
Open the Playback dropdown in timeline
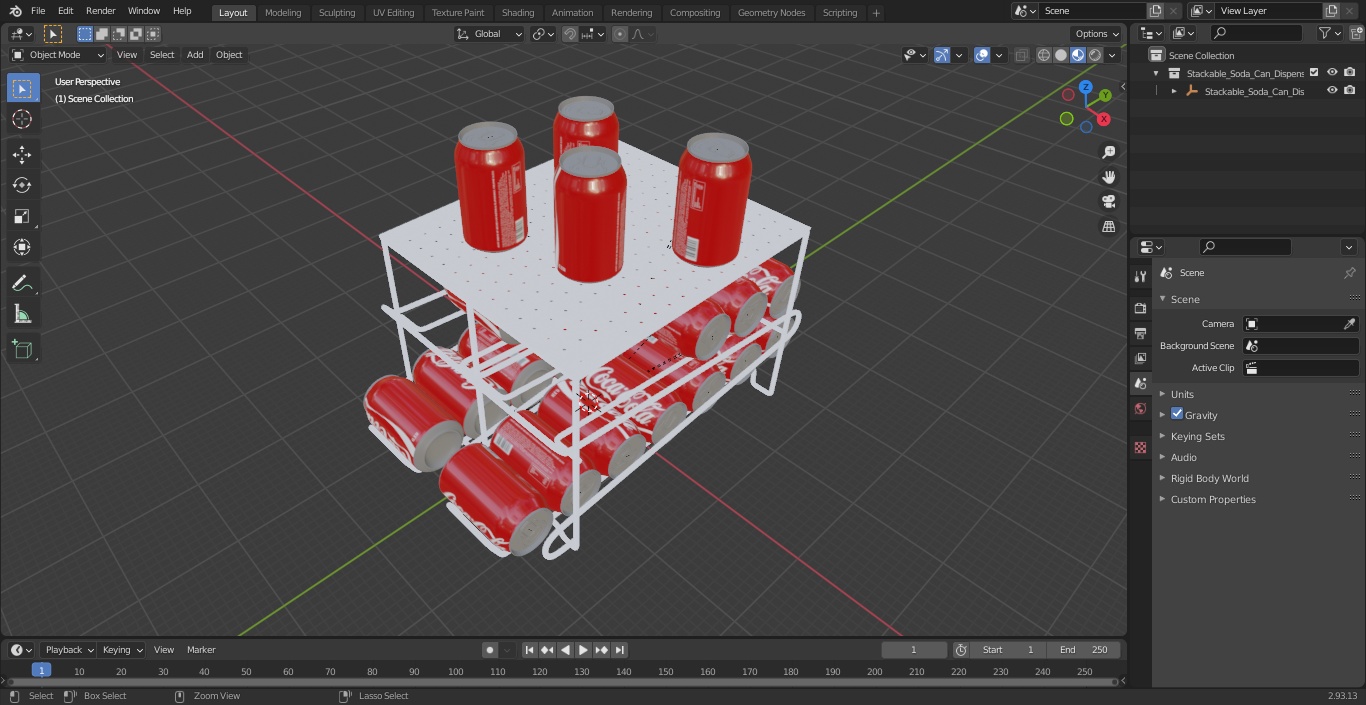pyautogui.click(x=69, y=650)
